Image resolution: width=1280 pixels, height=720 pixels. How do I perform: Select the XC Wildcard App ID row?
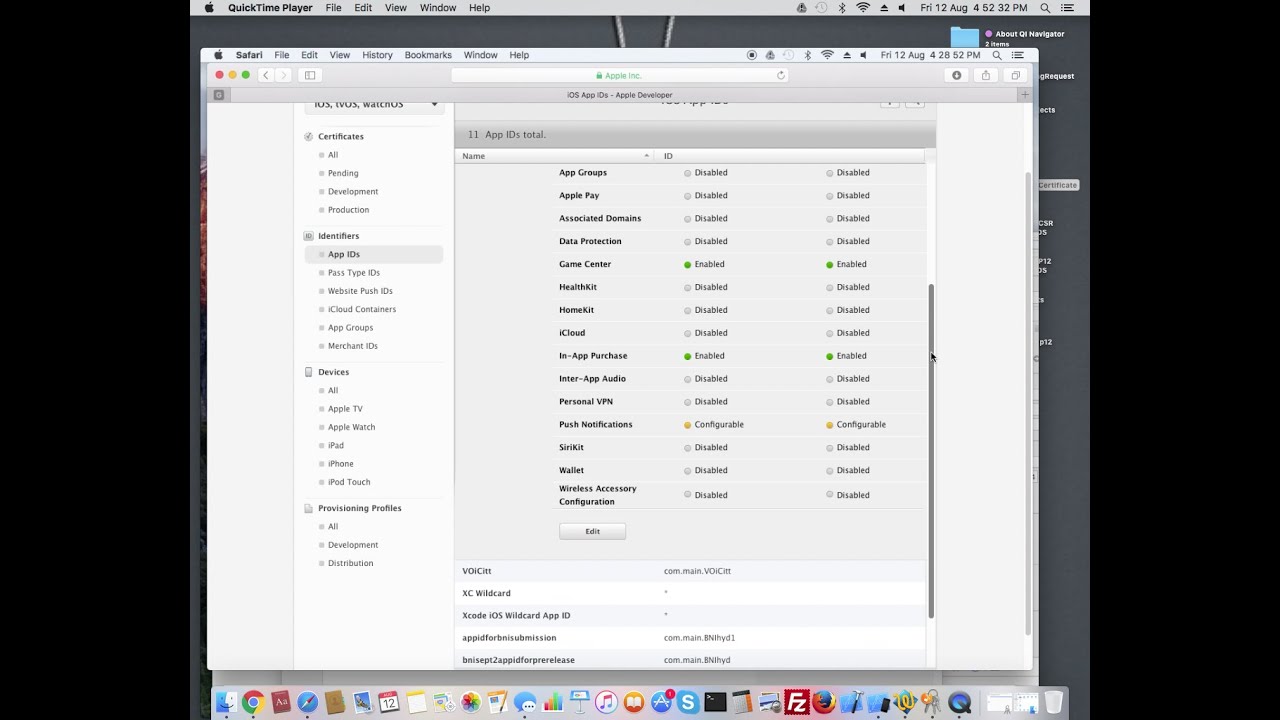pos(690,593)
